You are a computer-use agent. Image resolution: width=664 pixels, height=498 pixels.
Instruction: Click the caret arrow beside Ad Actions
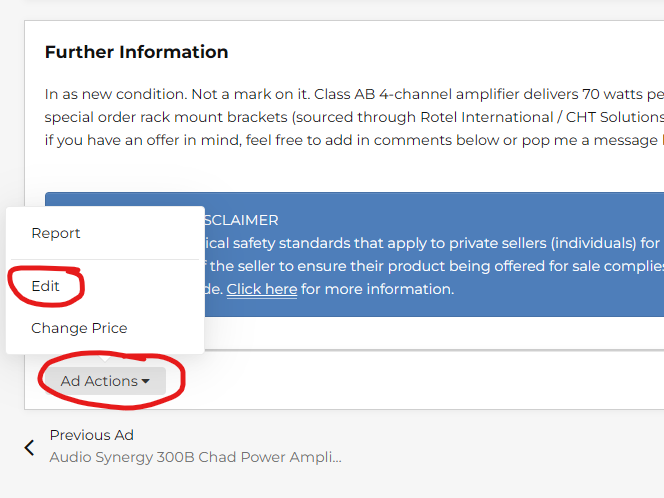pos(146,382)
